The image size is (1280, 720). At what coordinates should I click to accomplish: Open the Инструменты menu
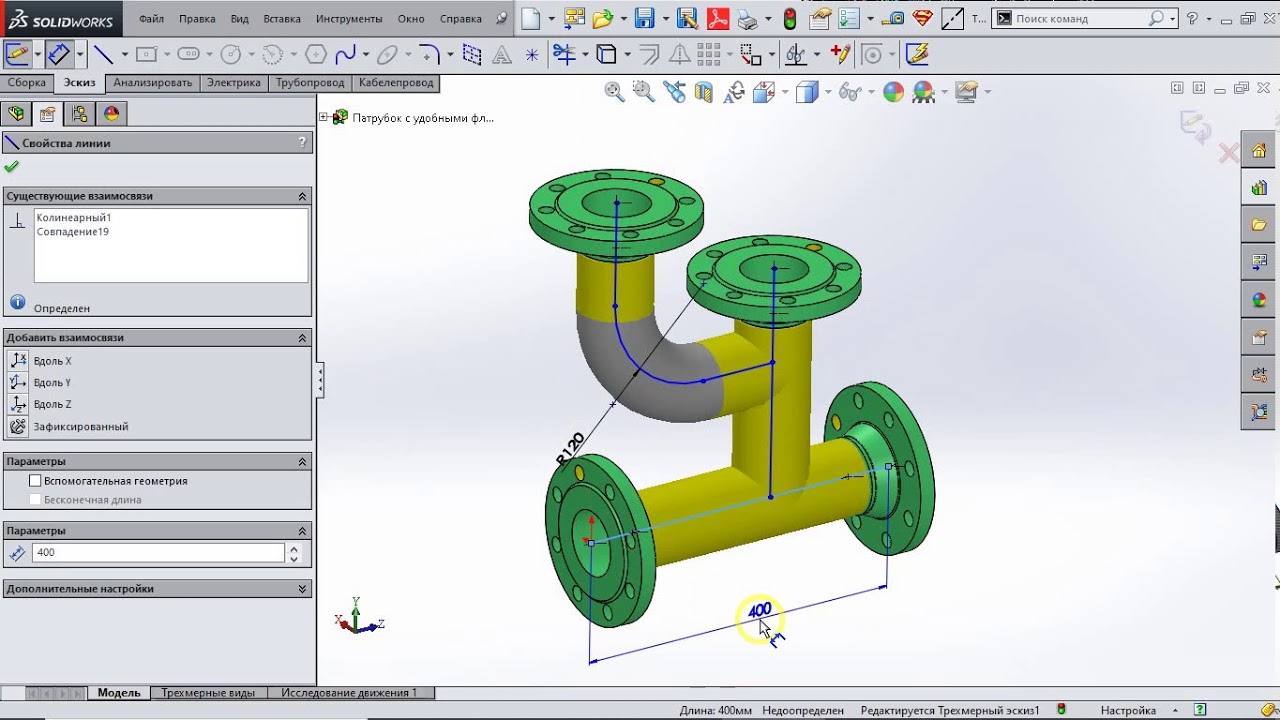(x=349, y=18)
